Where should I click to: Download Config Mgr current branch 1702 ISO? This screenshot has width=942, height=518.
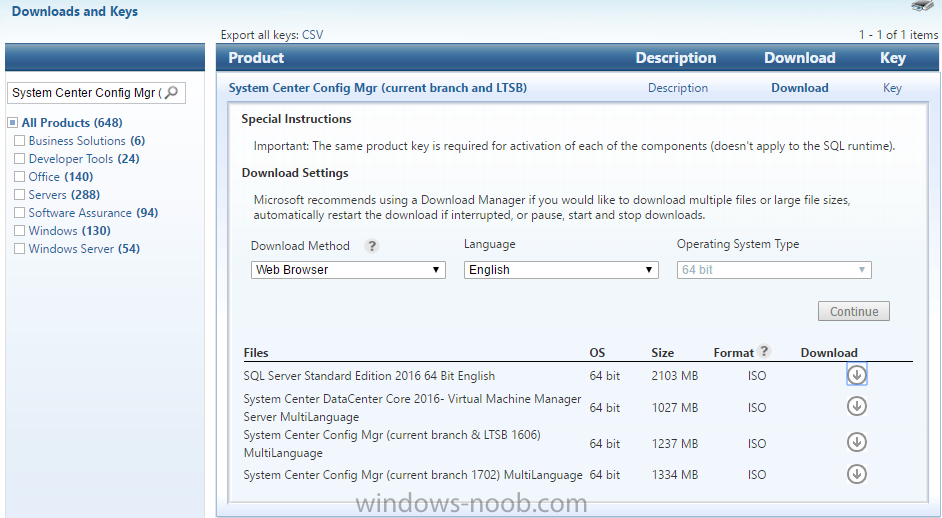tap(857, 474)
